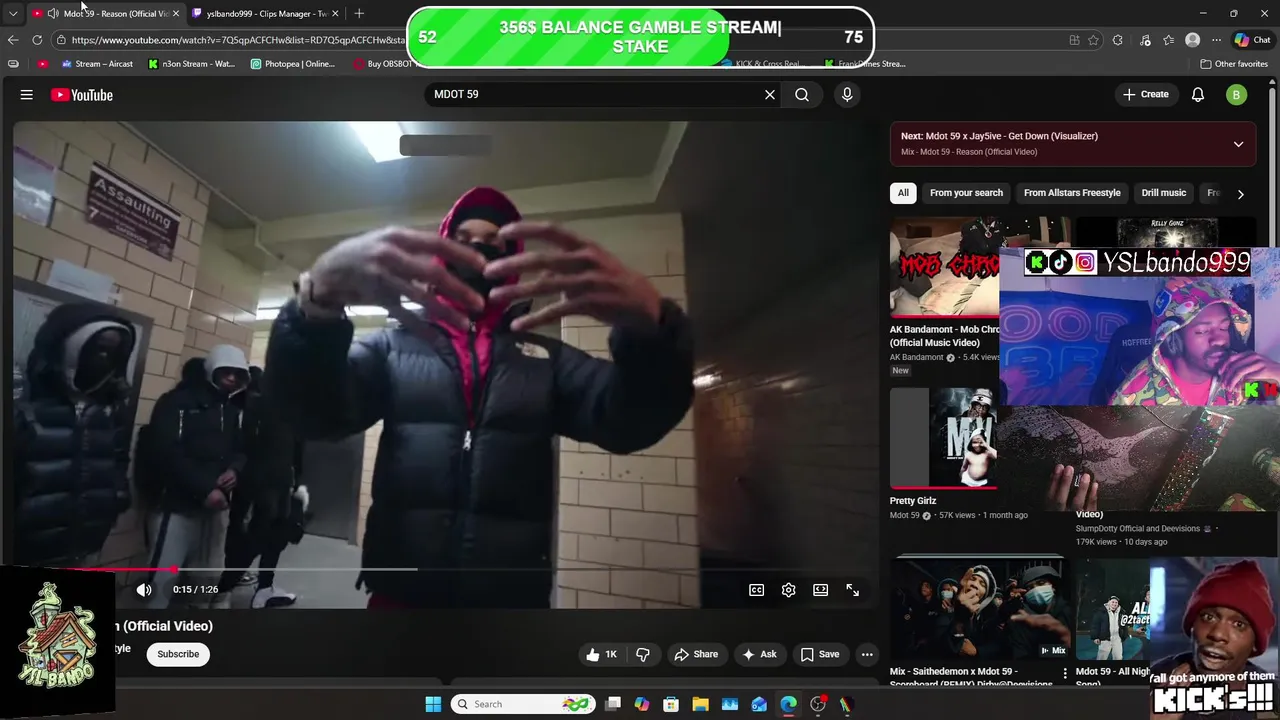
Task: Open File Explorer from the taskbar
Action: 700,704
